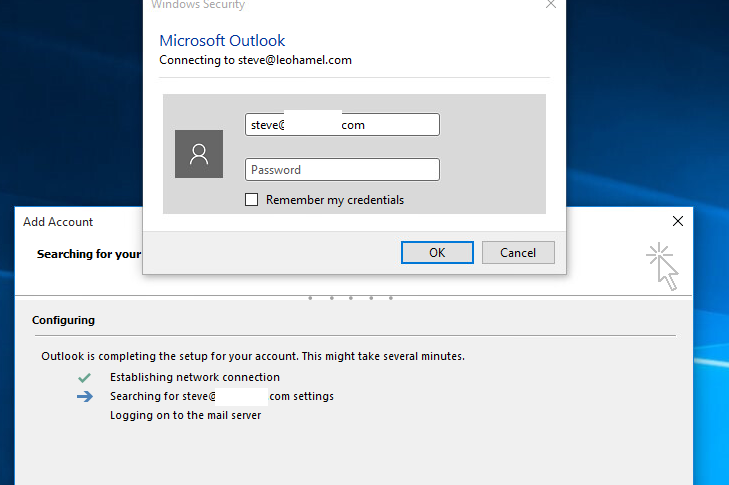Screen dimensions: 729x485
Task: Close the Windows Security dialog
Action: pyautogui.click(x=551, y=4)
